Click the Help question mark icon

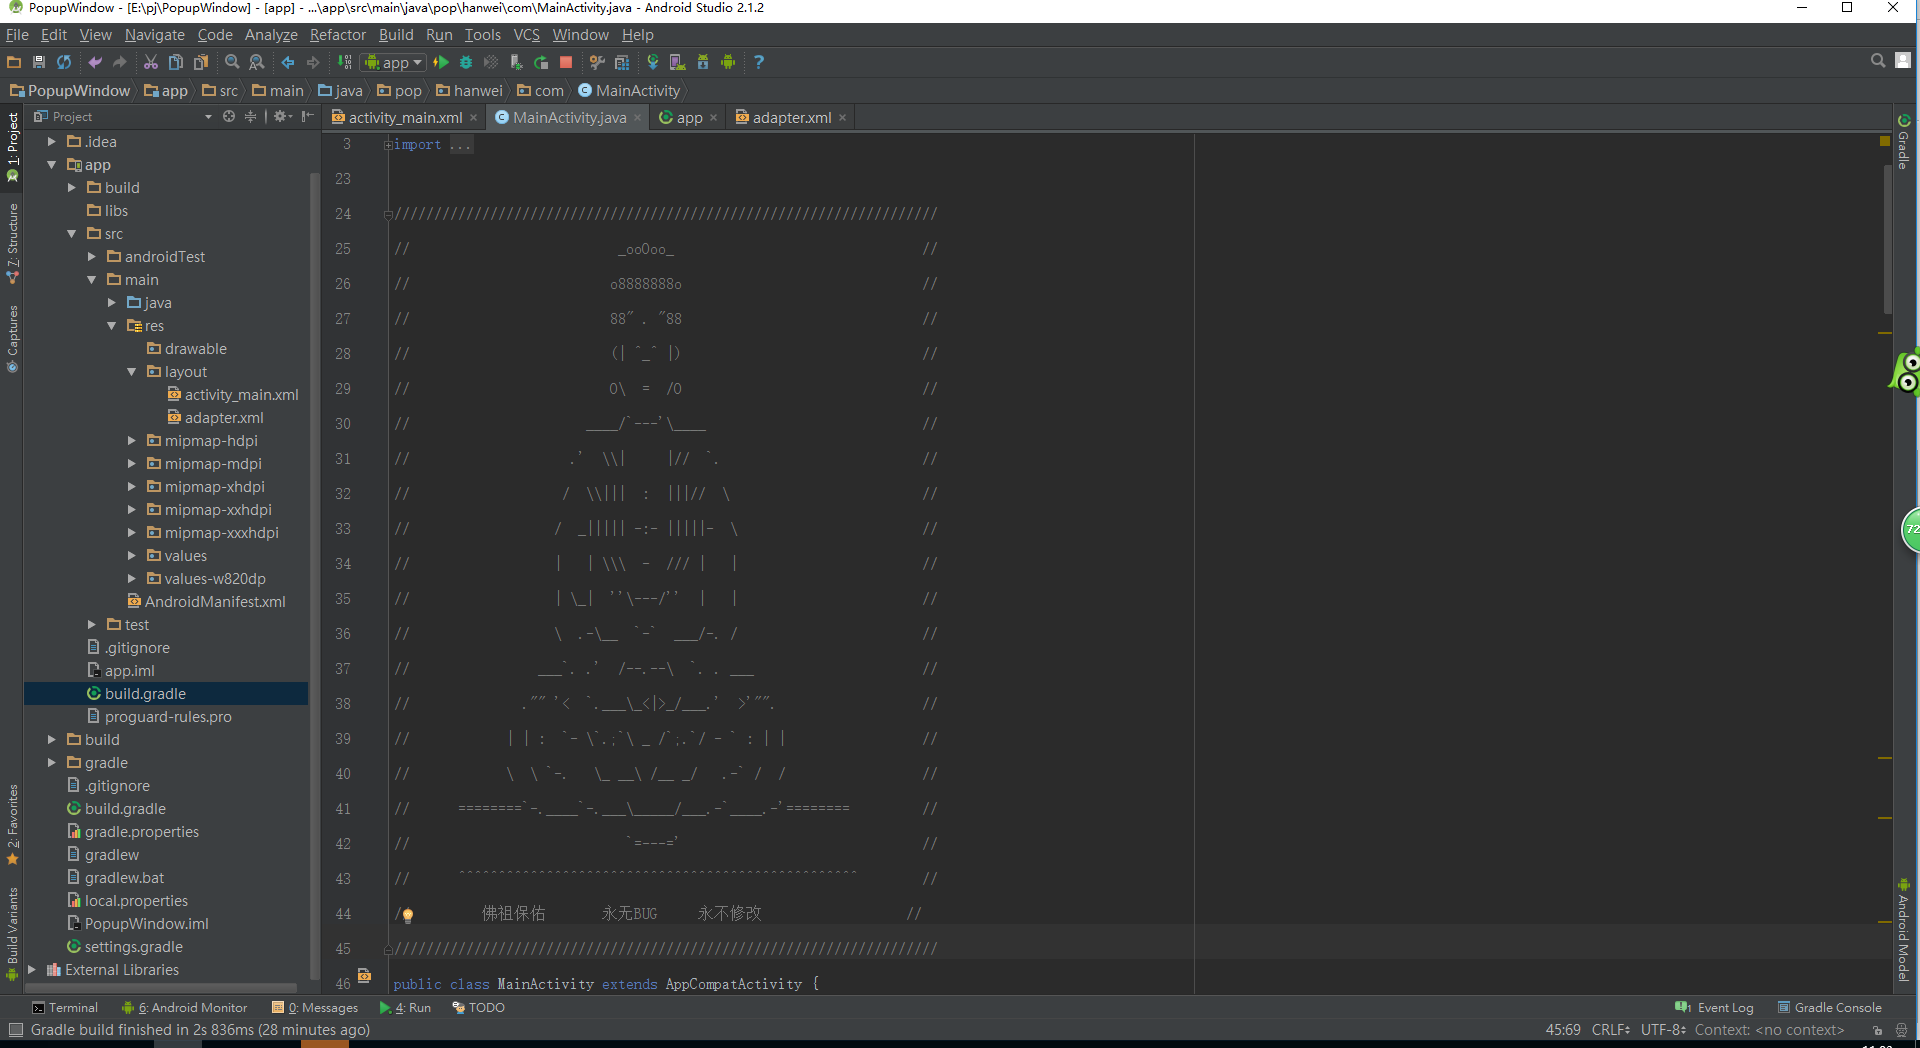coord(759,62)
